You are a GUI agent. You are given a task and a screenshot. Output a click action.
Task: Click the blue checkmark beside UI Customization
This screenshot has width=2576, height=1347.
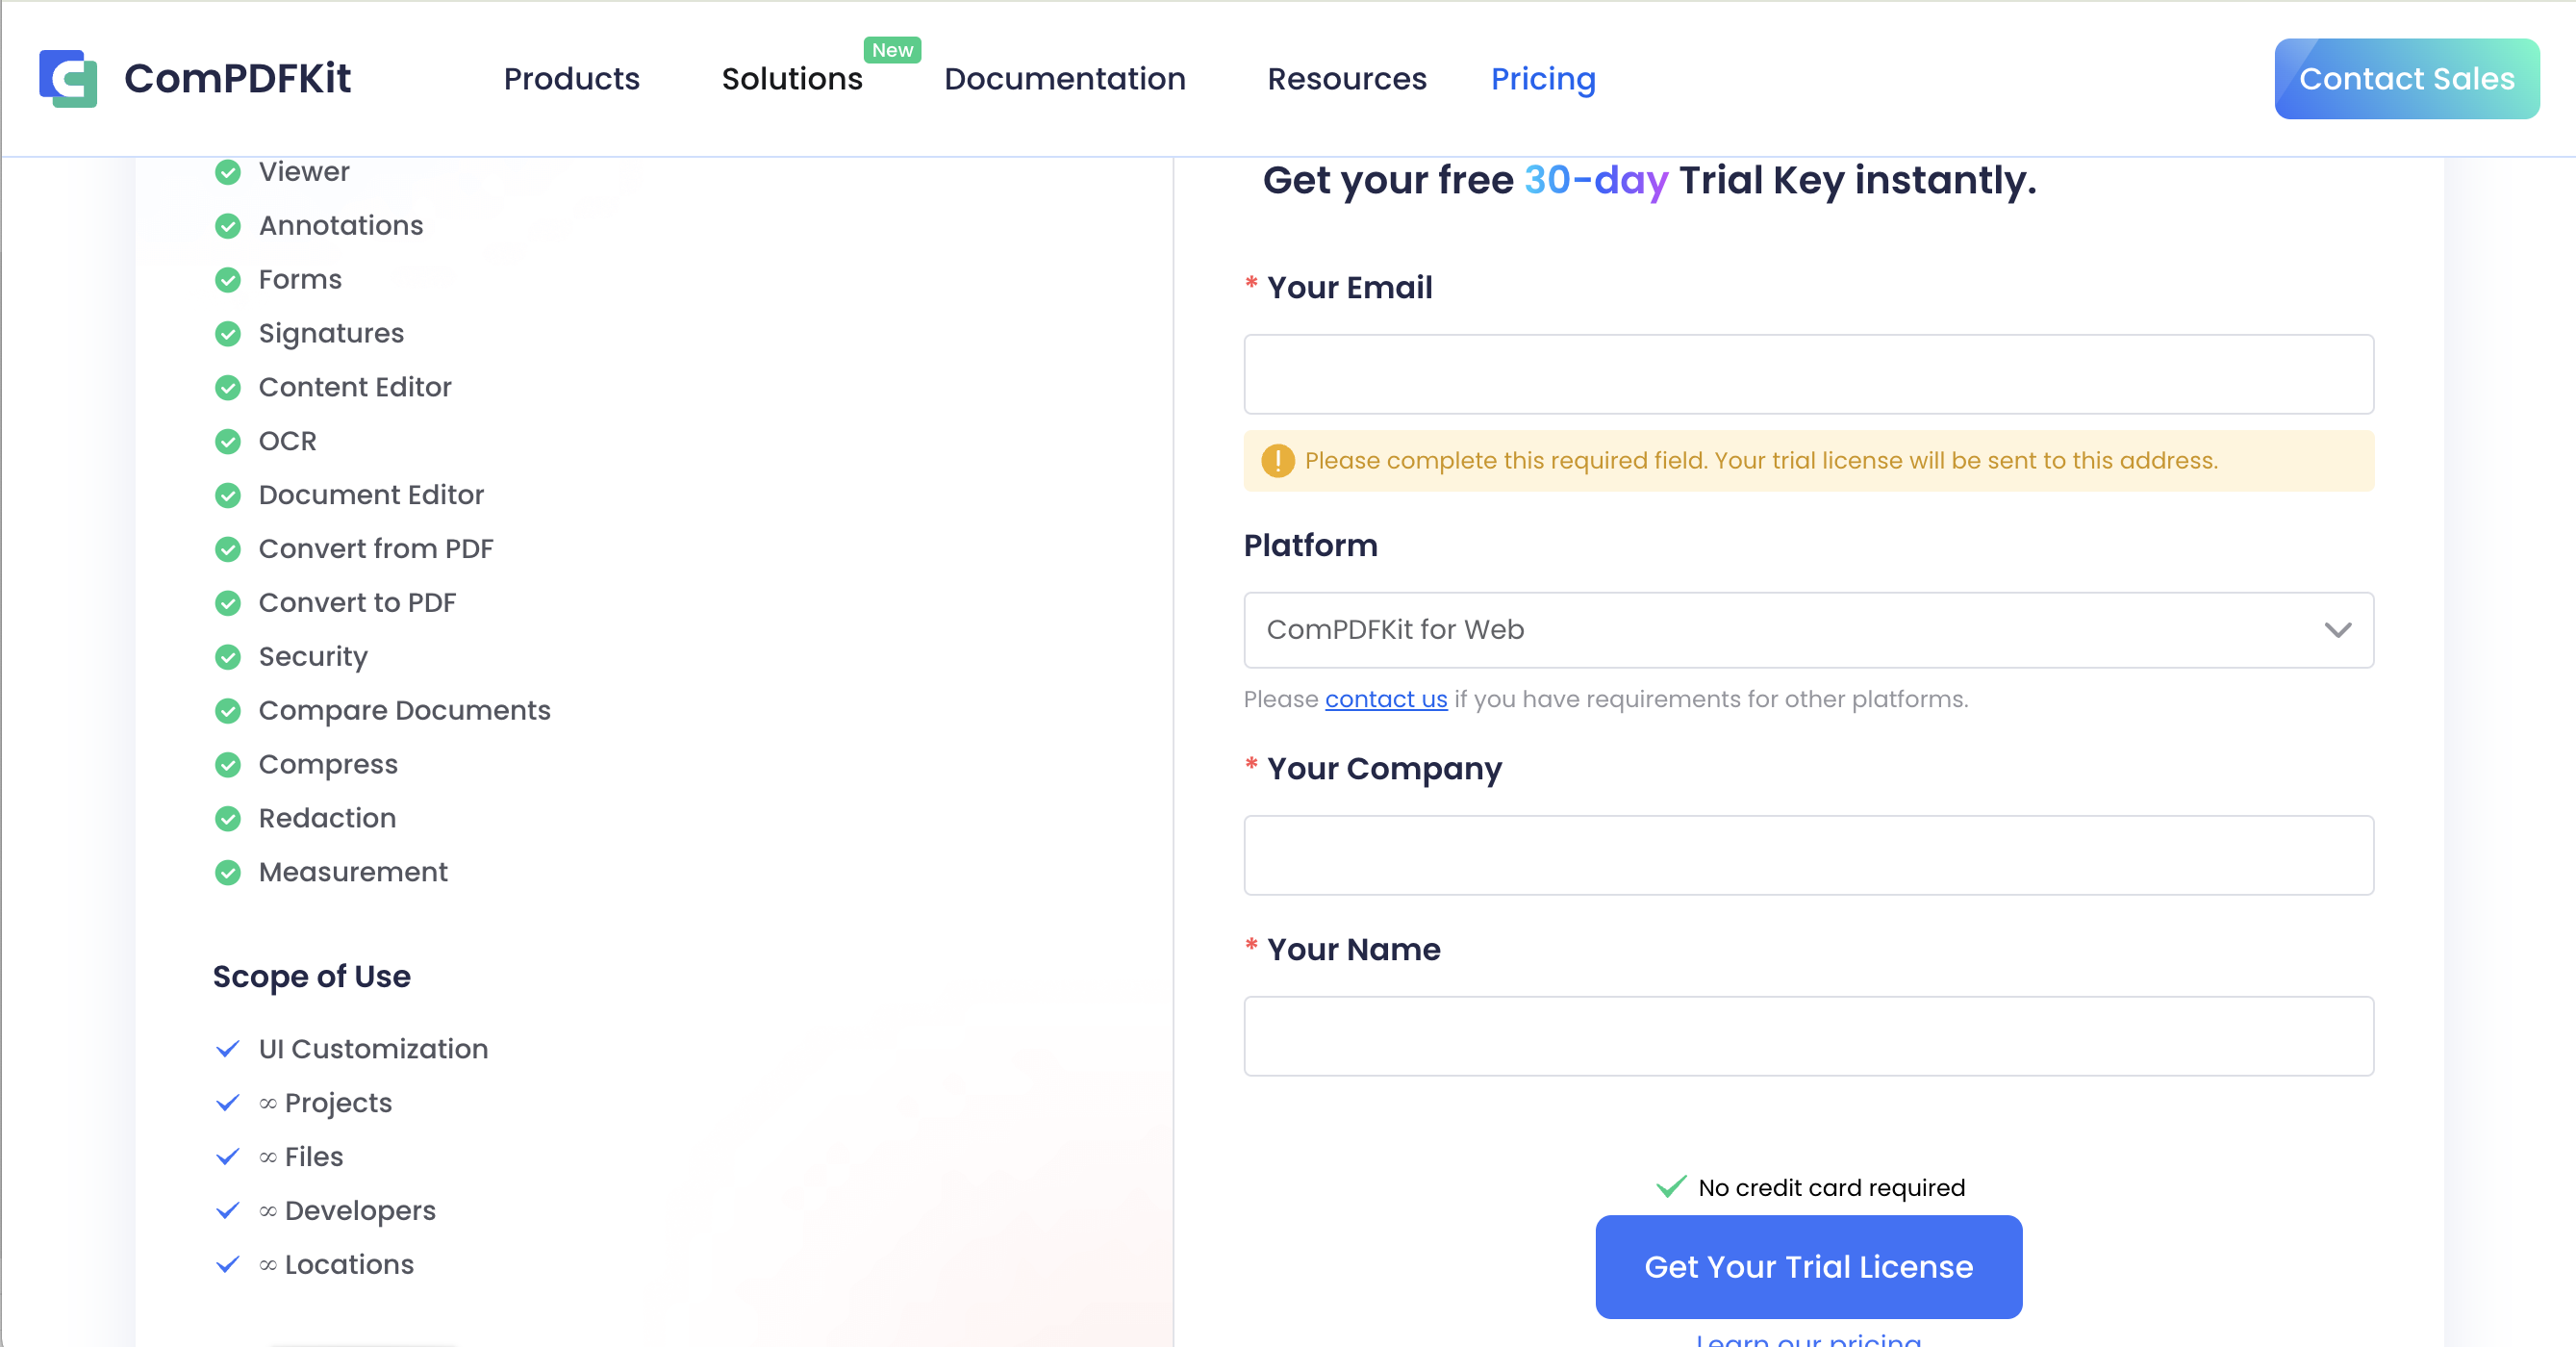(x=228, y=1048)
